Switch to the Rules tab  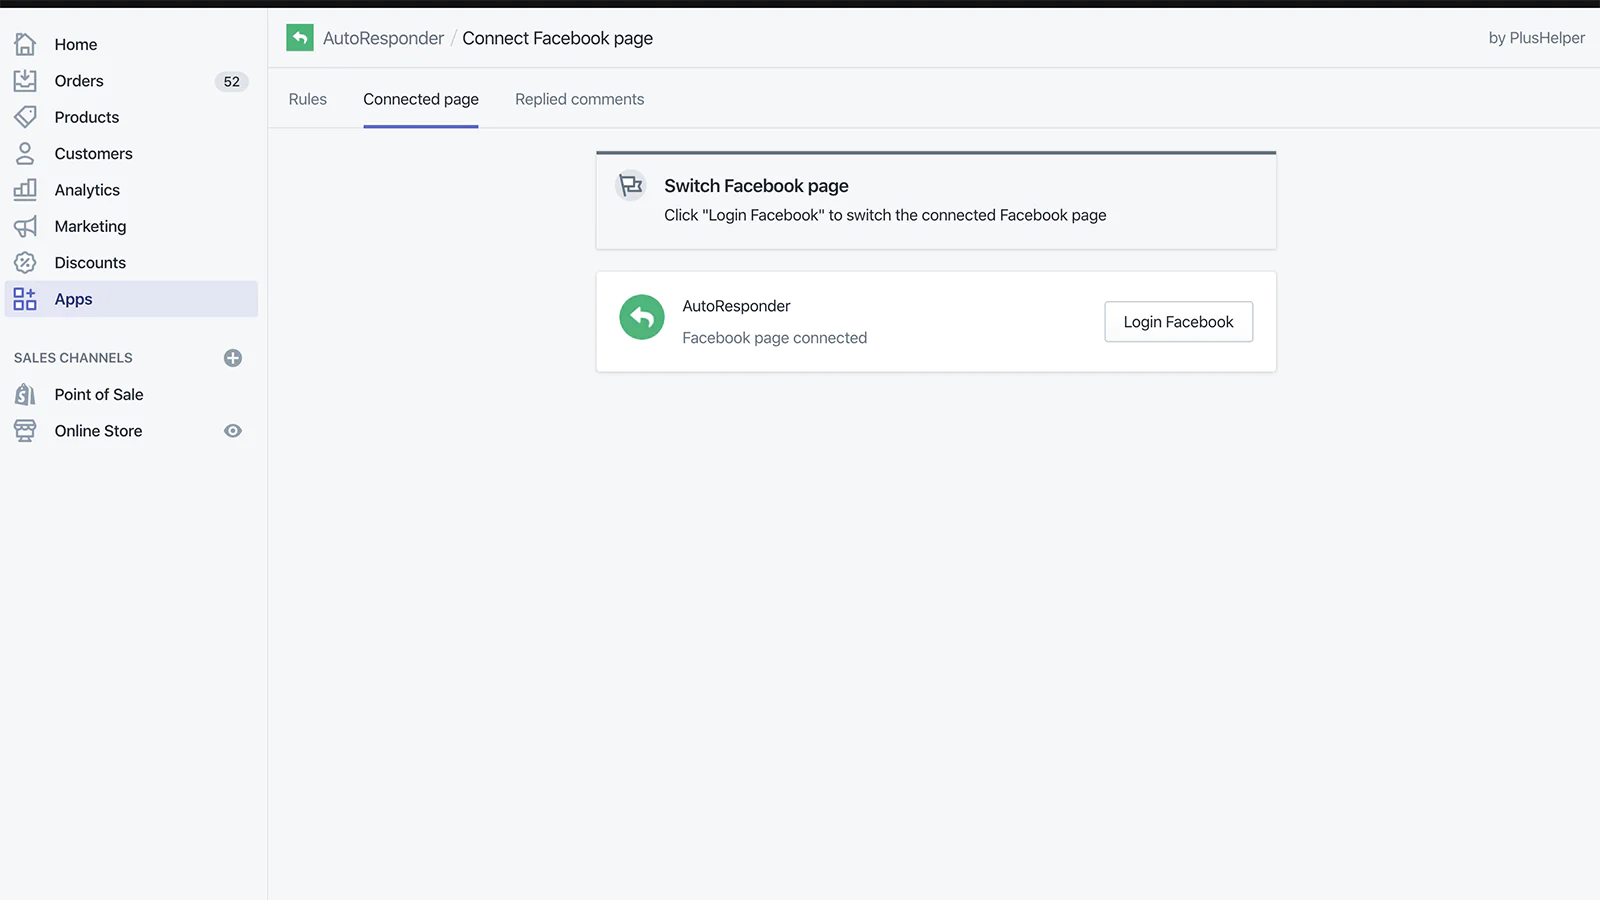pos(308,99)
